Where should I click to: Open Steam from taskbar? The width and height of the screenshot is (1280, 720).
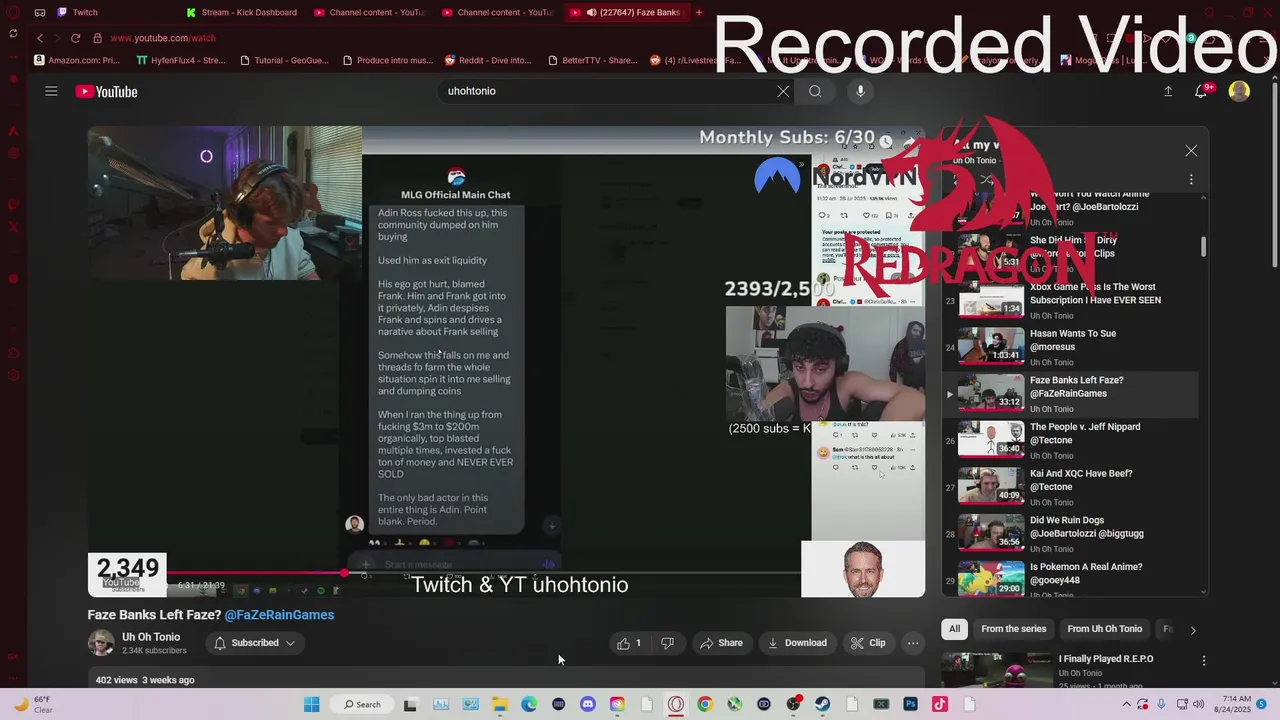[x=822, y=704]
